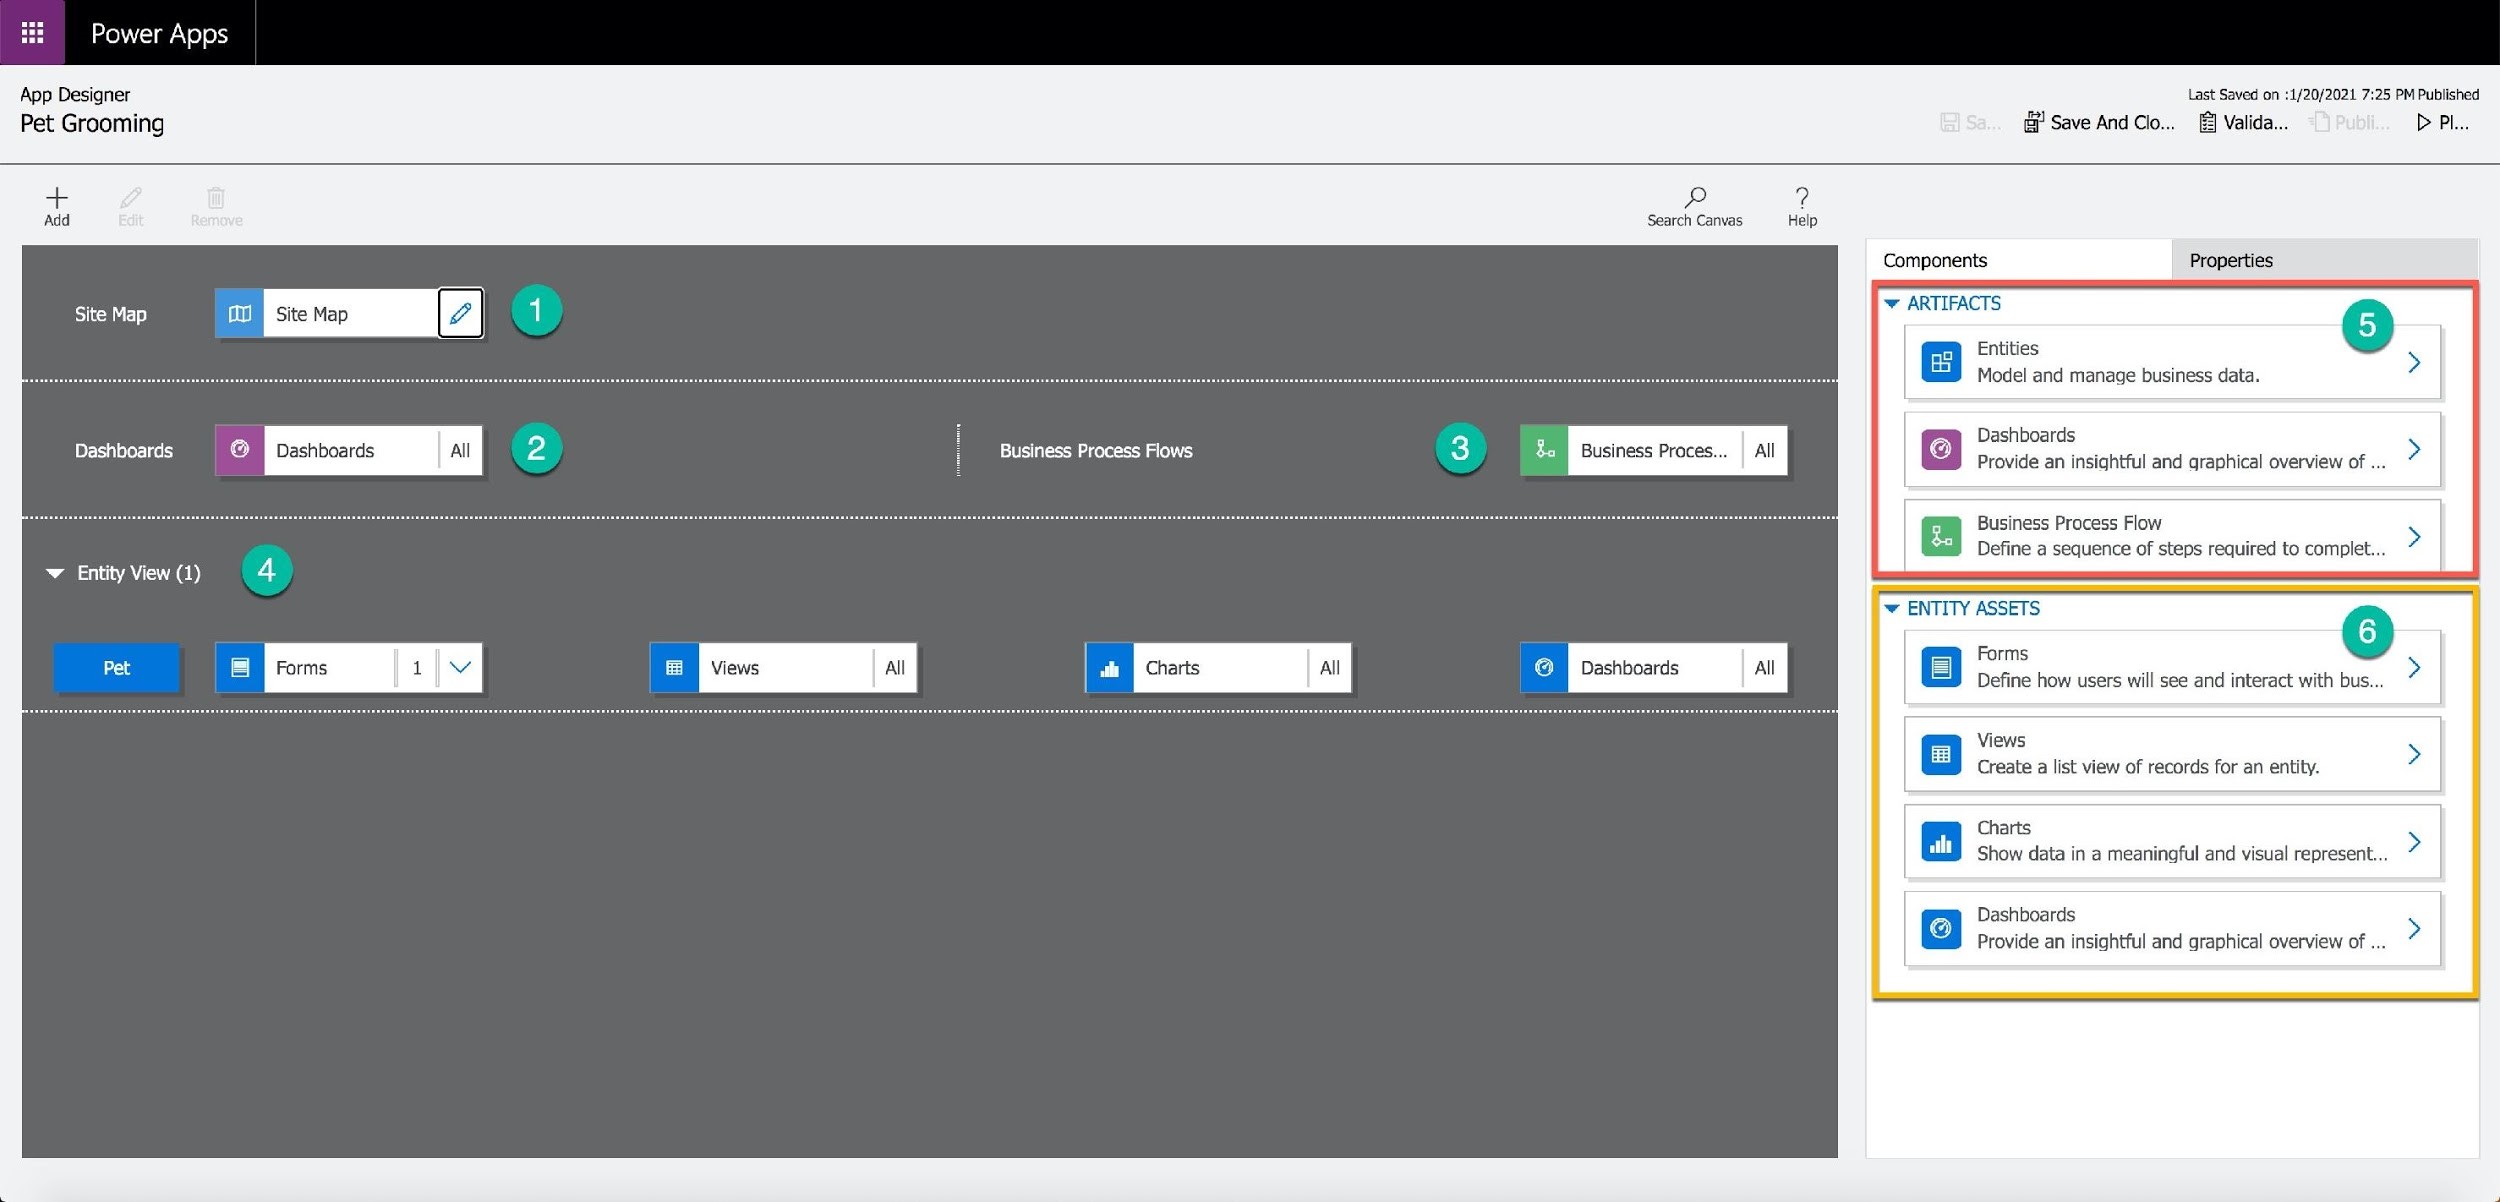
Task: Click the Remove trash icon
Action: click(216, 197)
